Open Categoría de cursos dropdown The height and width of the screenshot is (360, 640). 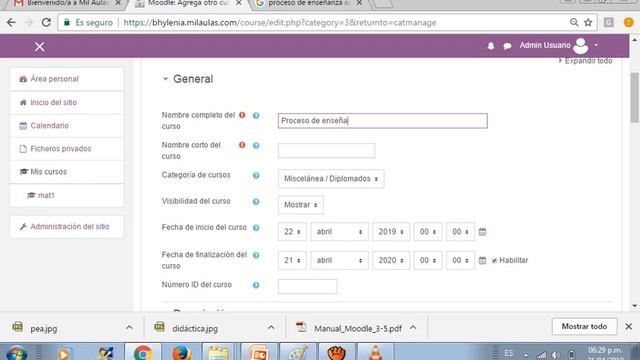[x=331, y=179]
